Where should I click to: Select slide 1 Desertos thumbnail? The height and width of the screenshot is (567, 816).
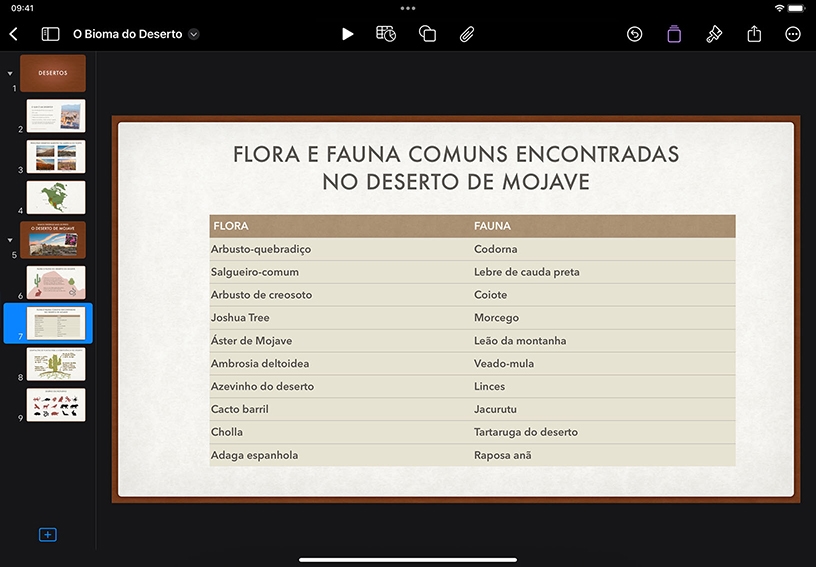click(x=53, y=73)
